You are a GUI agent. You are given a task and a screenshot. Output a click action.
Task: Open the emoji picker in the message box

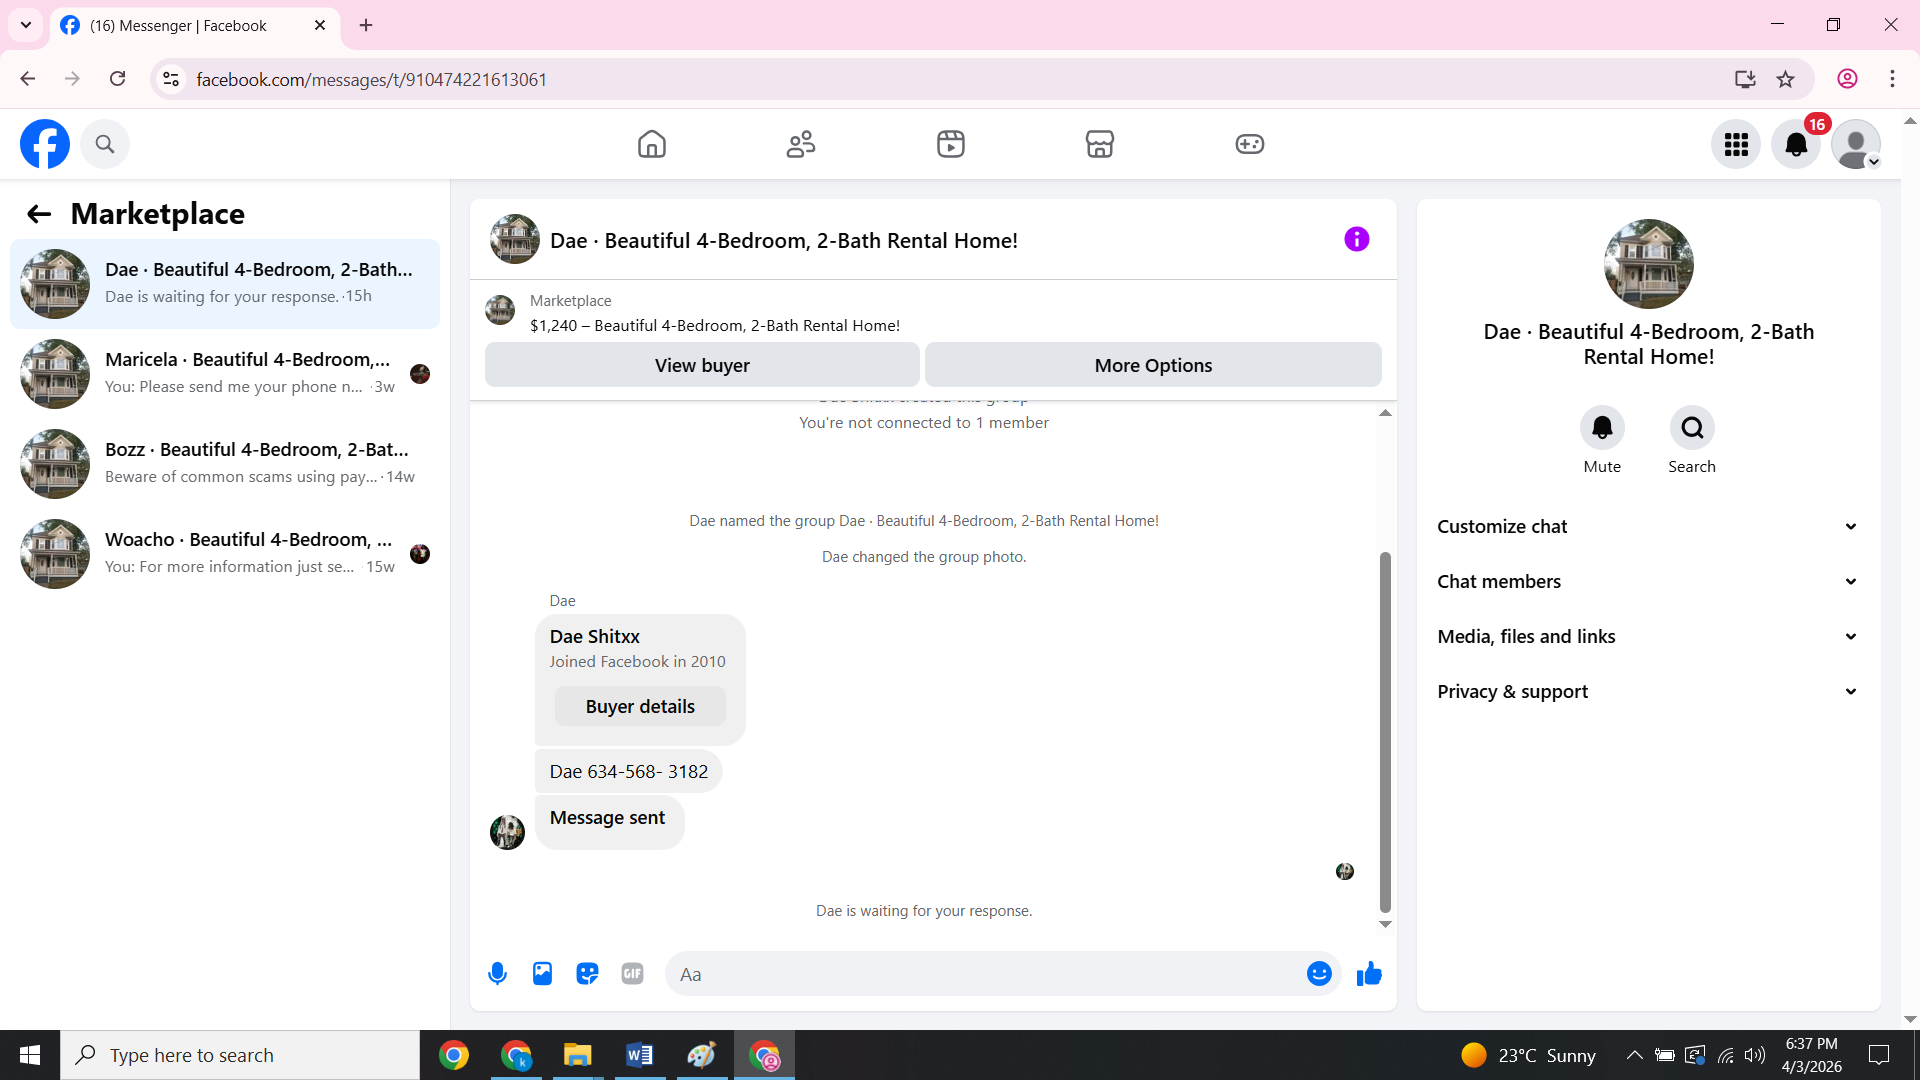point(1319,973)
